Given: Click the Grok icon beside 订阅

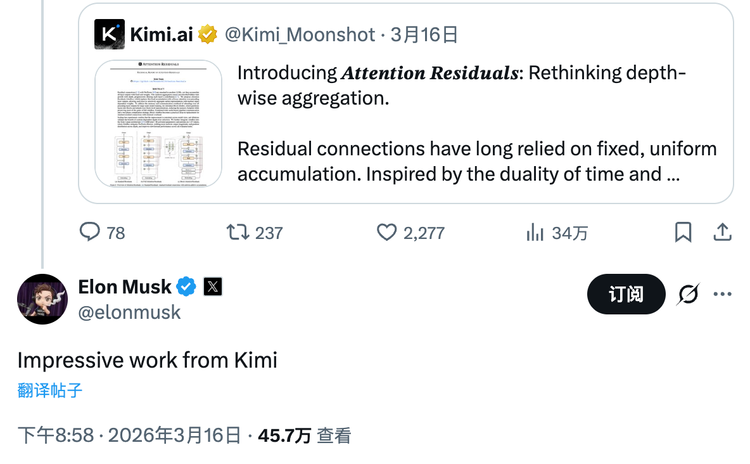Looking at the screenshot, I should coord(688,294).
